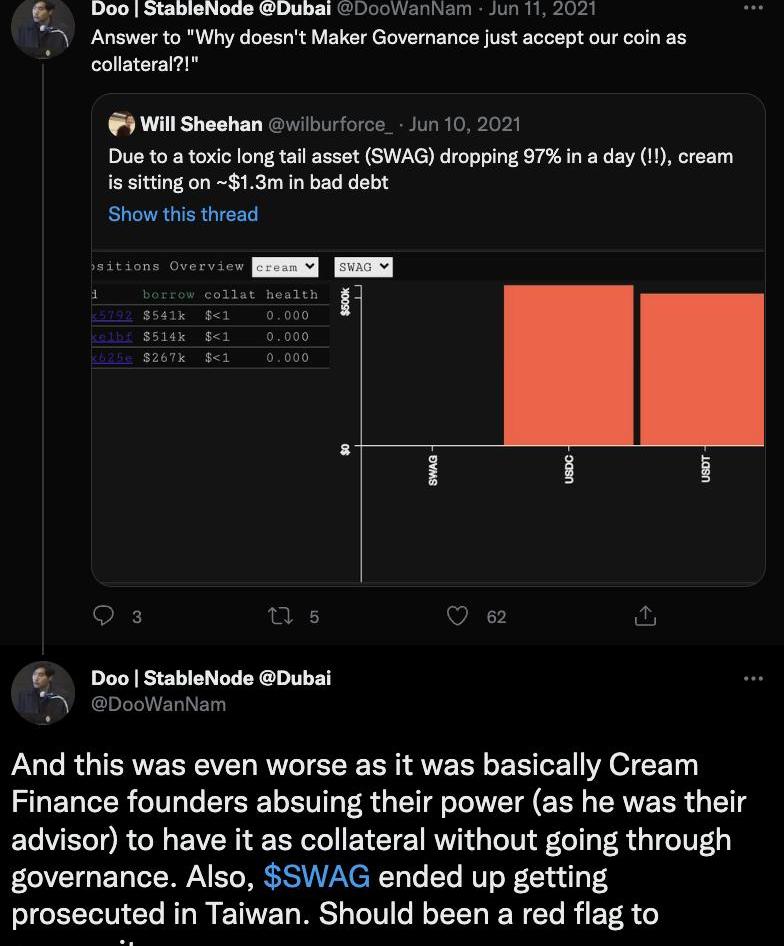Open the cream dropdown in the chart
784x946 pixels.
pos(285,267)
